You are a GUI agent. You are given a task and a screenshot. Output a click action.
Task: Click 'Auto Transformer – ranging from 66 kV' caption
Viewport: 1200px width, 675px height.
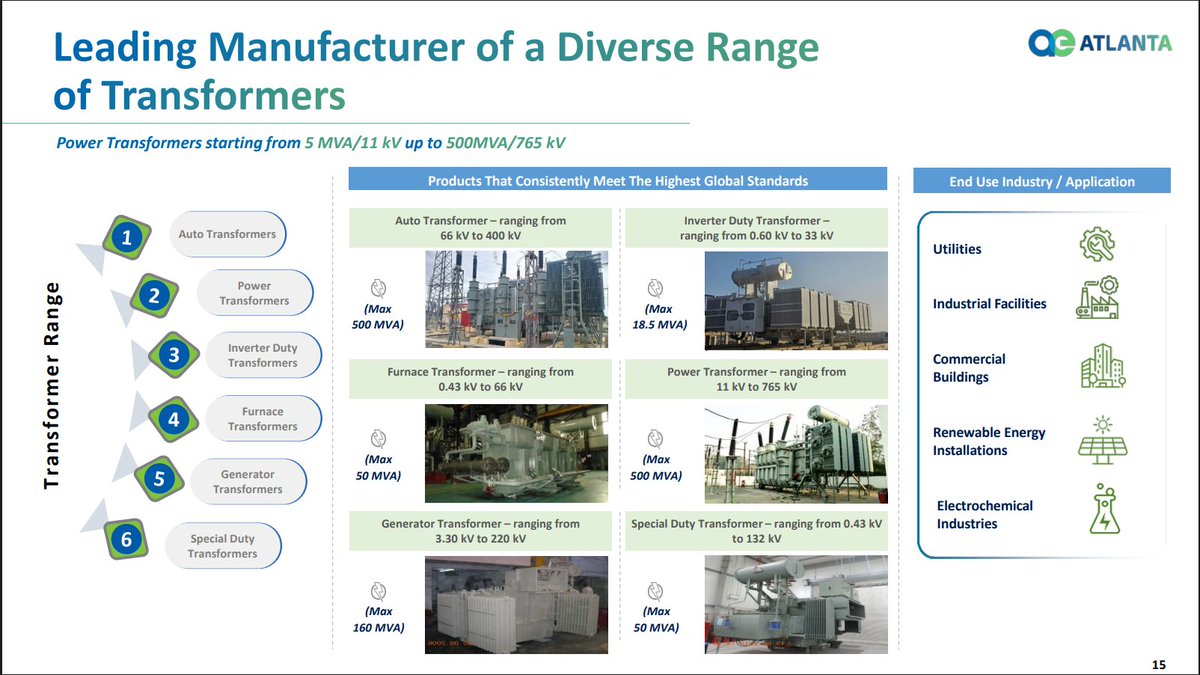click(481, 227)
